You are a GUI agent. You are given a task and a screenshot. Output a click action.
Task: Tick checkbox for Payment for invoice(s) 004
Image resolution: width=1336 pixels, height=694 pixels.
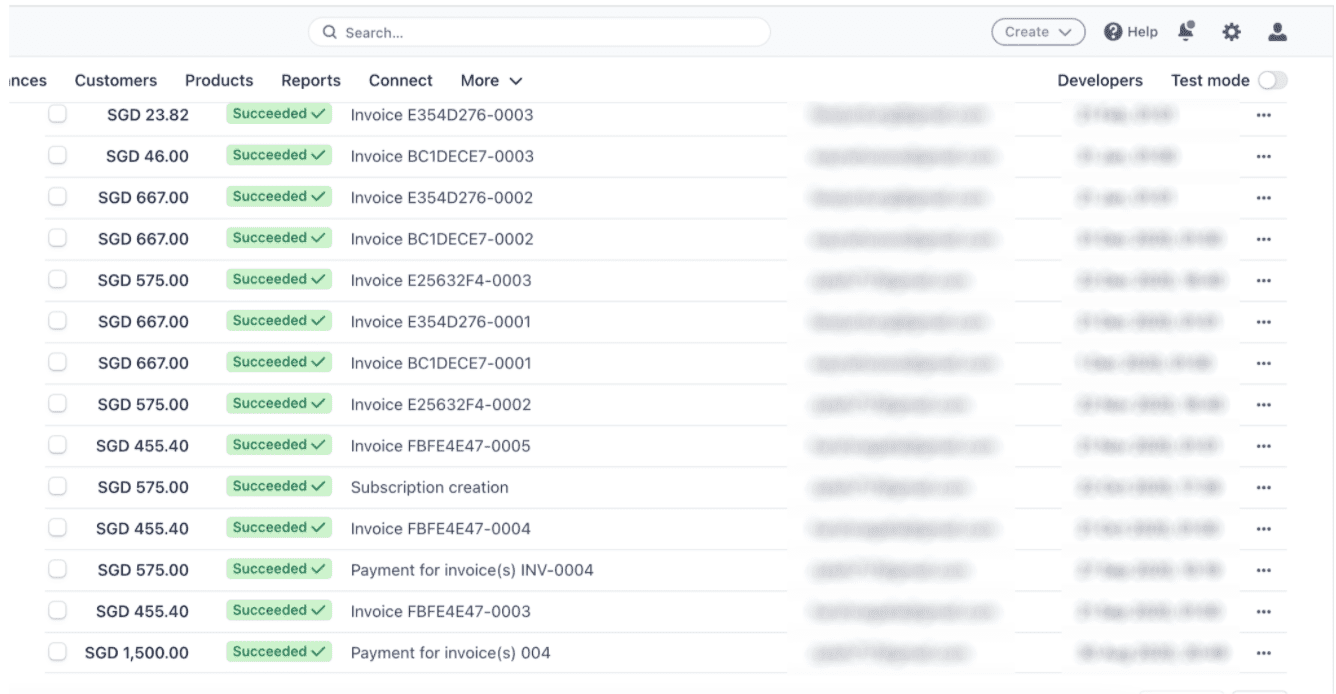coord(57,653)
